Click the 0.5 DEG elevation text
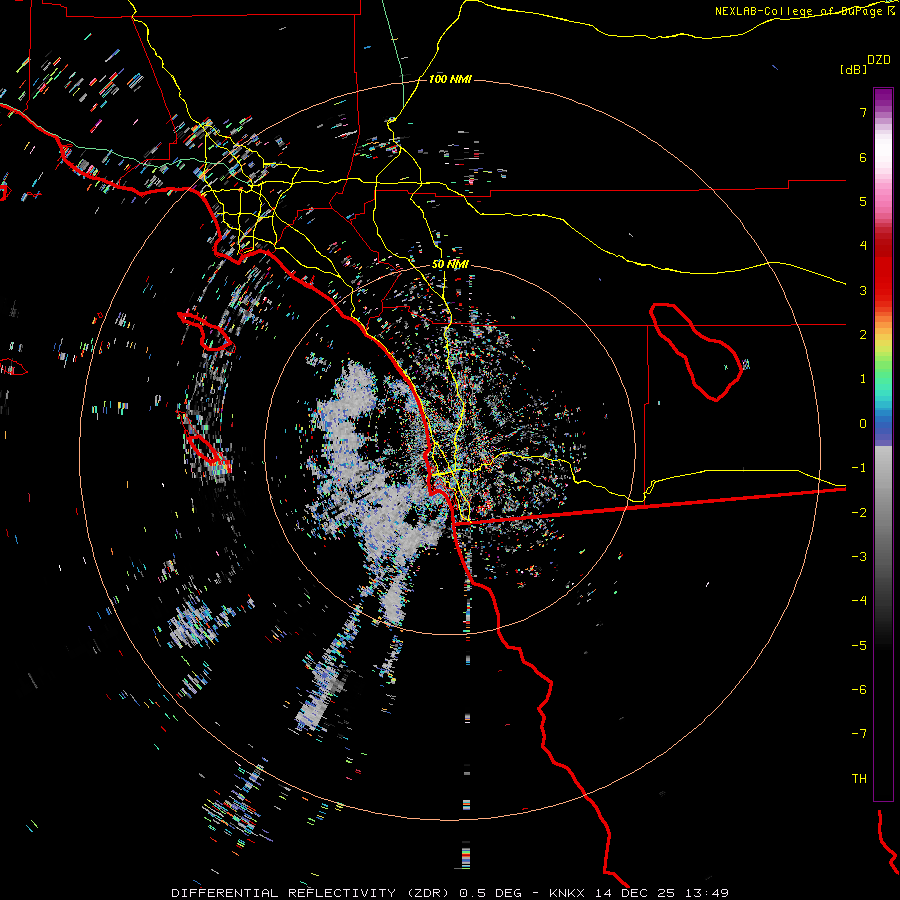The image size is (900, 900). (491, 893)
